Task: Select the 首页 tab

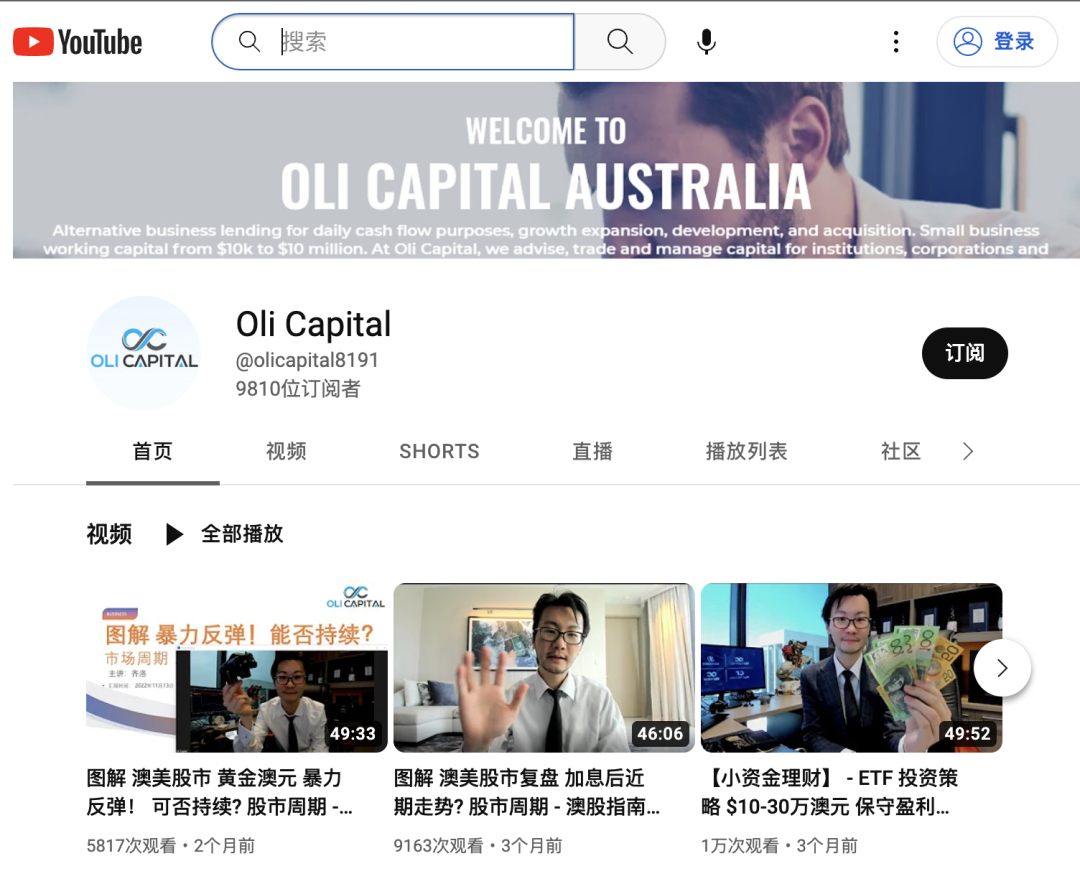Action: (x=152, y=451)
